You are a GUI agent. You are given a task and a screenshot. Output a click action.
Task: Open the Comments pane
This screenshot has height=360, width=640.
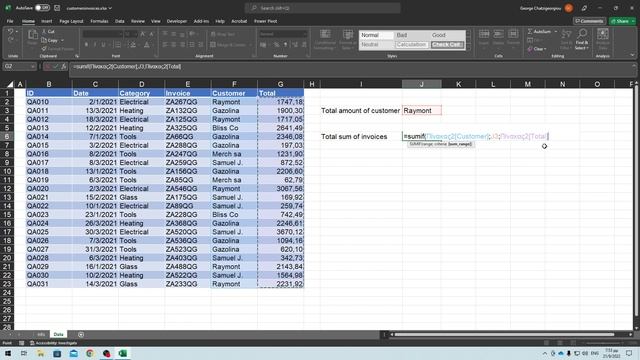[x=589, y=21]
